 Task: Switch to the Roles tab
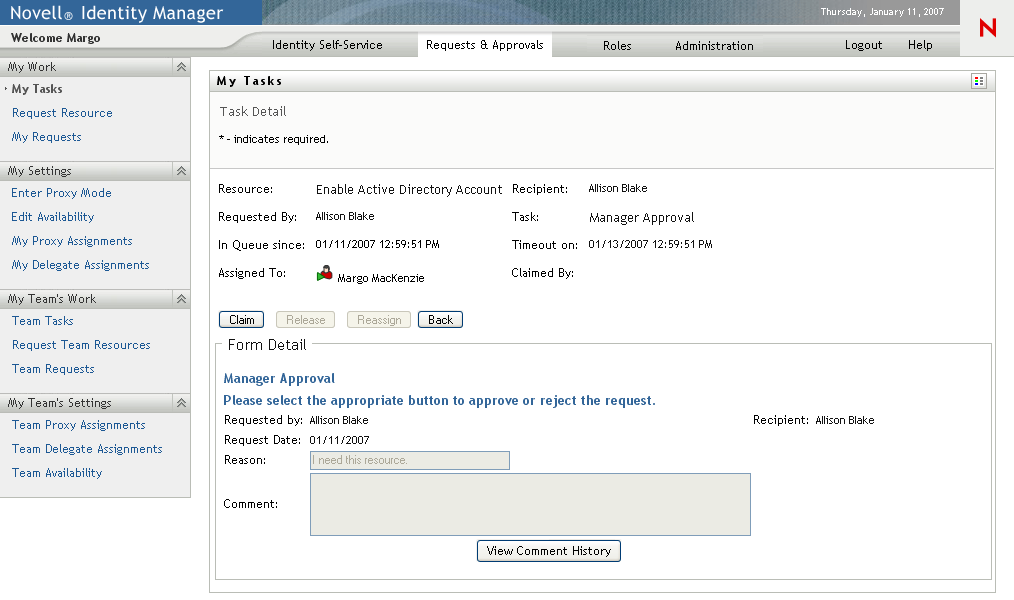pyautogui.click(x=617, y=46)
